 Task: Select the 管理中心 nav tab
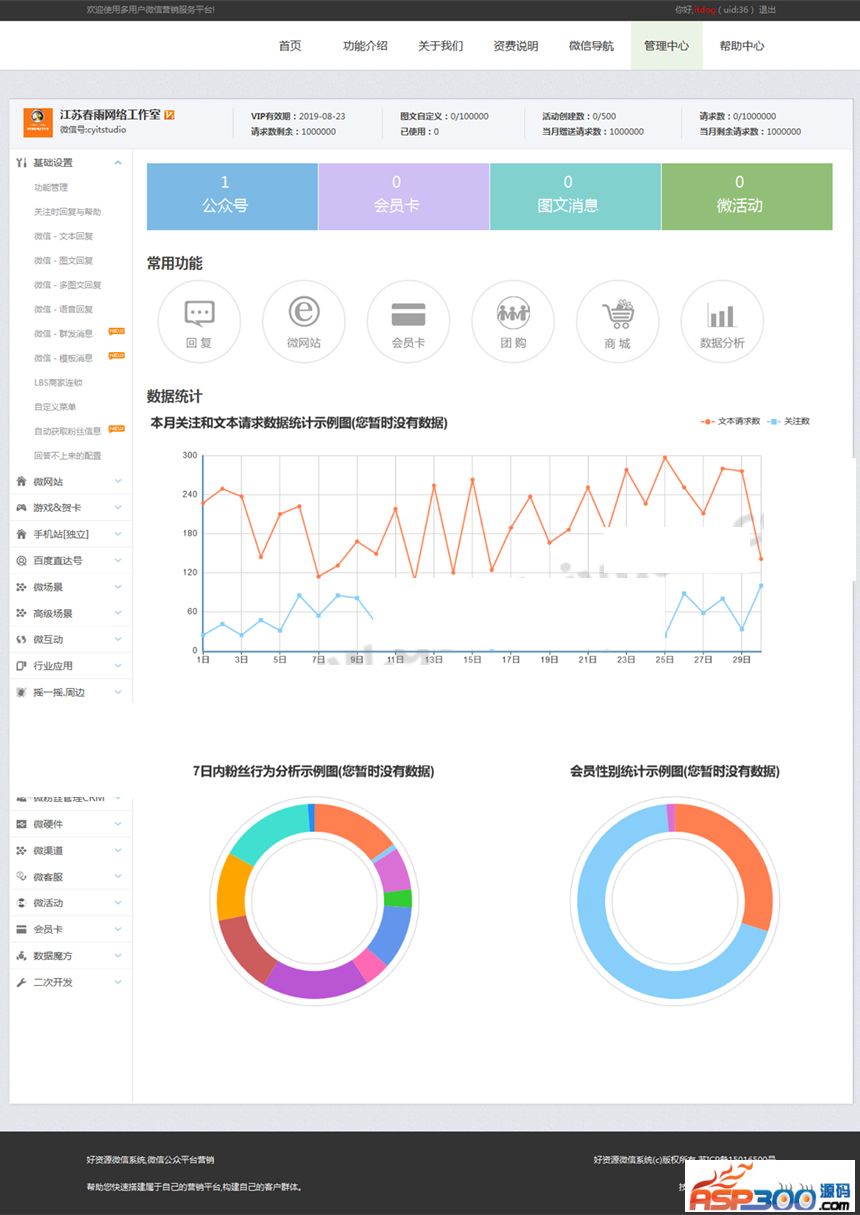point(667,46)
